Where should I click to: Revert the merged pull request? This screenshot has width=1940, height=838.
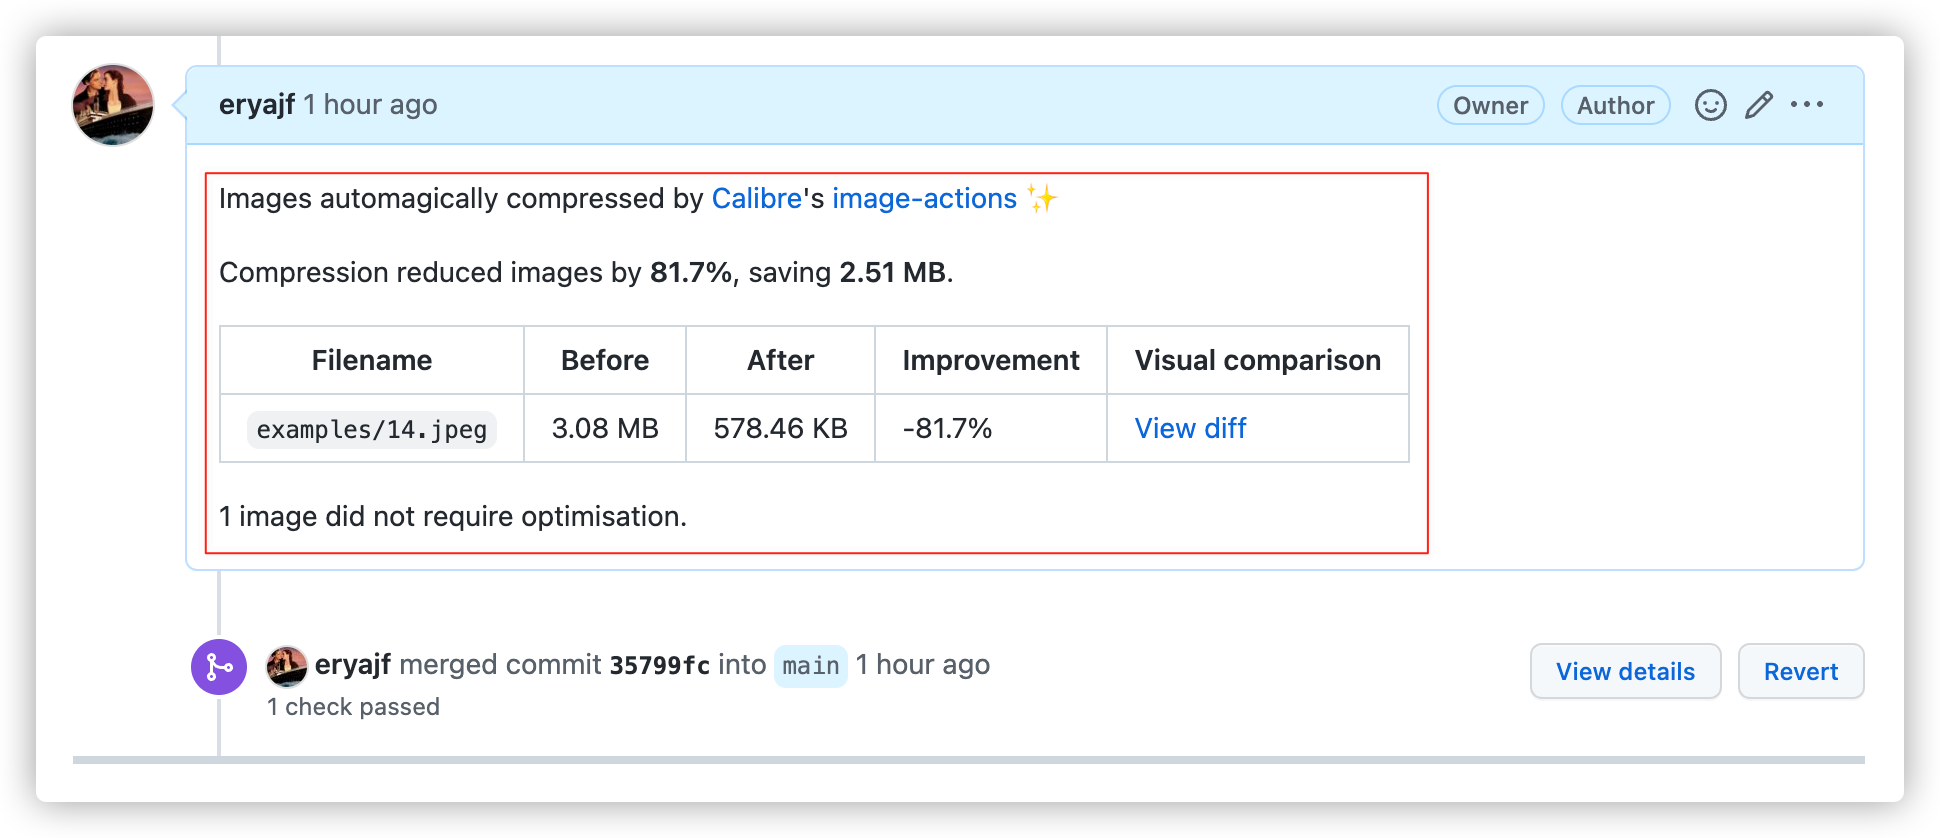(x=1801, y=671)
